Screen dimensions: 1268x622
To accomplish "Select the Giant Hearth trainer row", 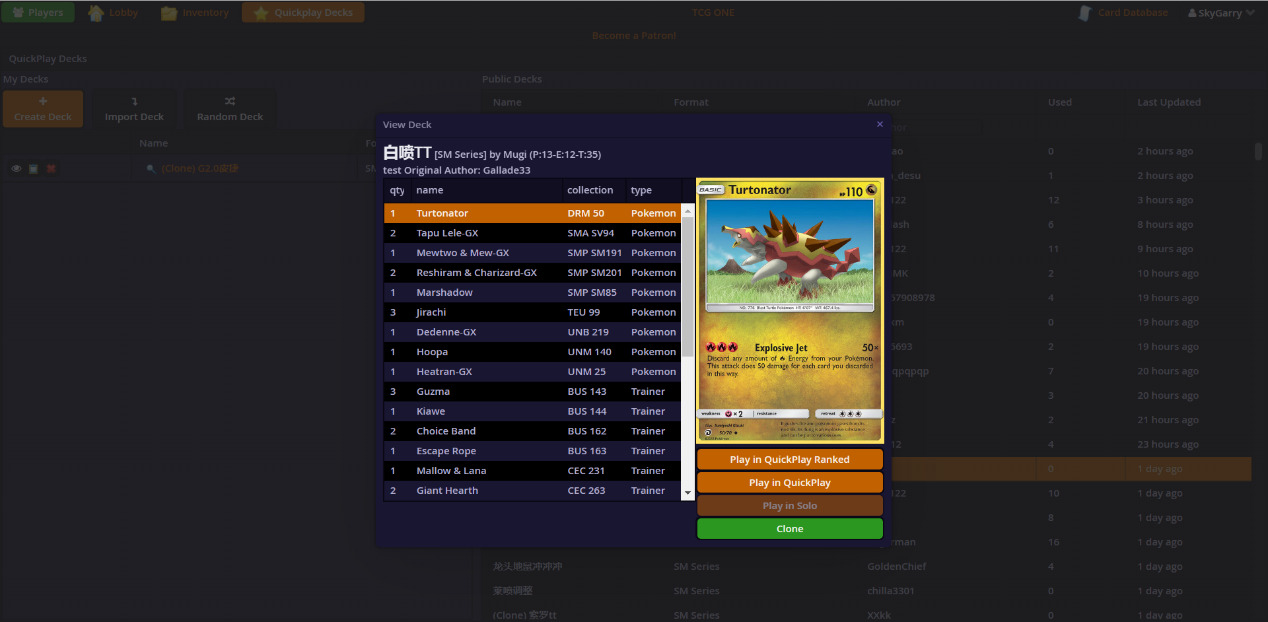I will click(532, 491).
